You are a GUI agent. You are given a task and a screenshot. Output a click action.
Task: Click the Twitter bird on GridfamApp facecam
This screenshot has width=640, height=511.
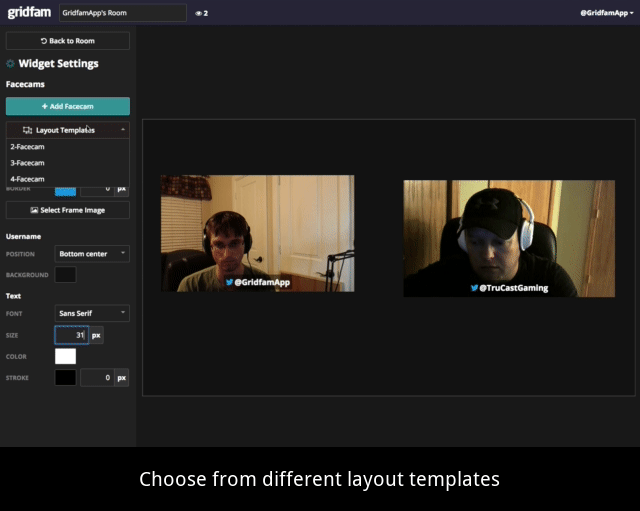click(229, 282)
